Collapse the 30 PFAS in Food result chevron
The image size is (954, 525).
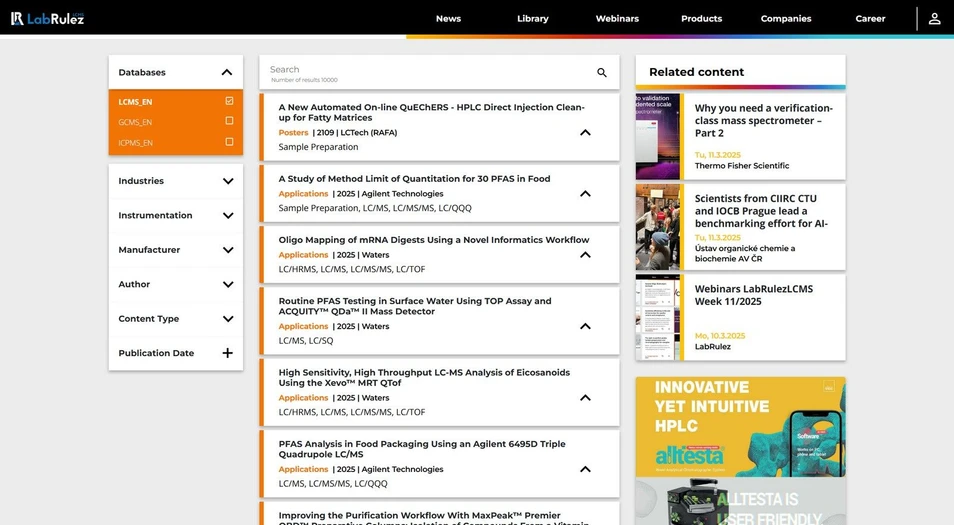tap(585, 193)
